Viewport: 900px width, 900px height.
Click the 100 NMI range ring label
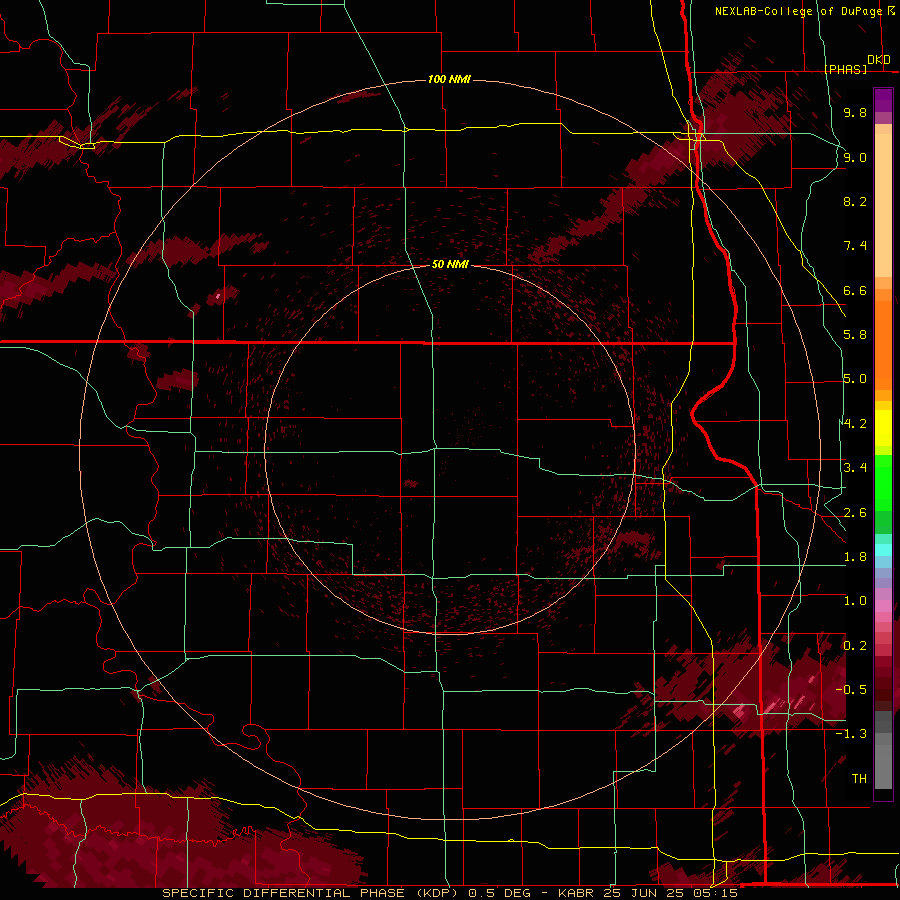449,79
